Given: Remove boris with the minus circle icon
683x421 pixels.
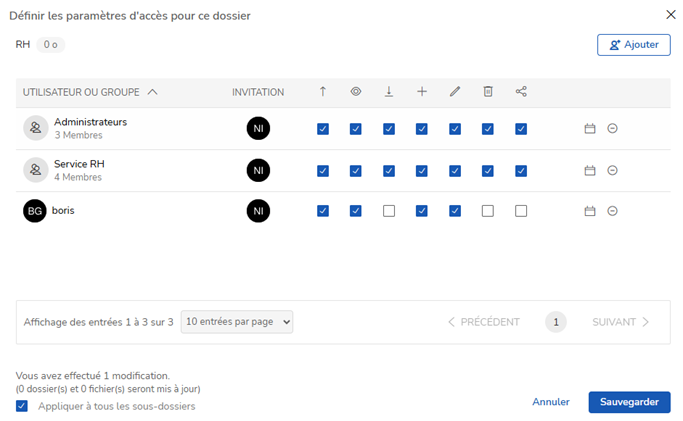Looking at the screenshot, I should coord(612,211).
